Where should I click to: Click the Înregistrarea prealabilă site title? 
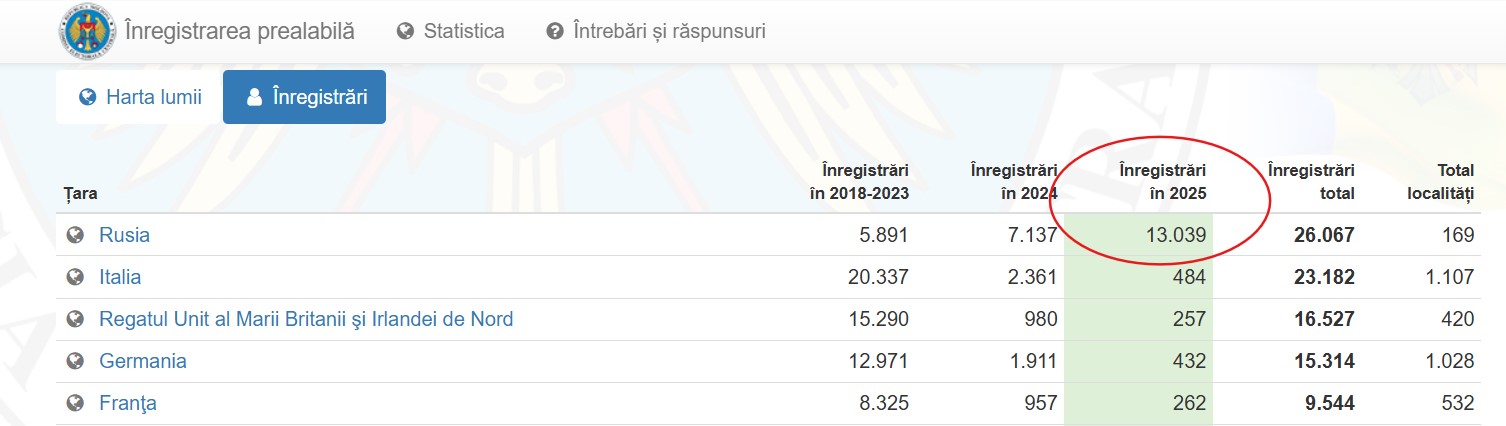point(240,31)
